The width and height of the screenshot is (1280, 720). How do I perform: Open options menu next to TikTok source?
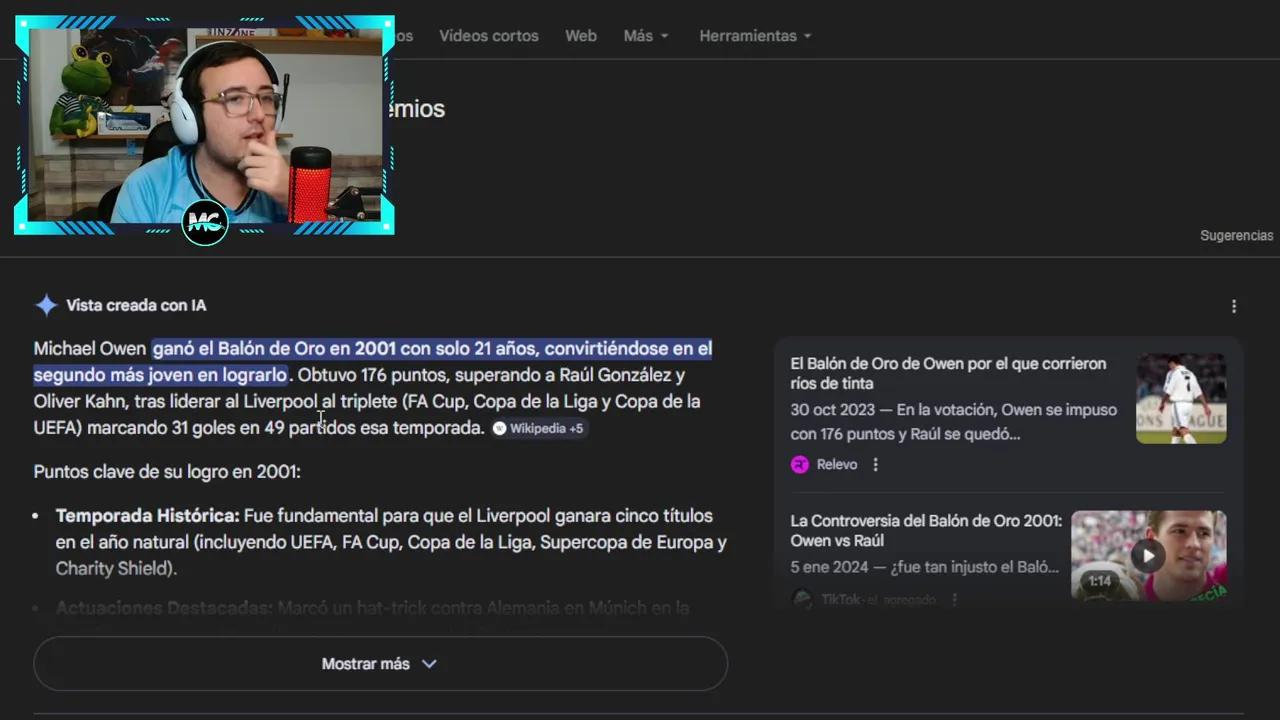(954, 599)
